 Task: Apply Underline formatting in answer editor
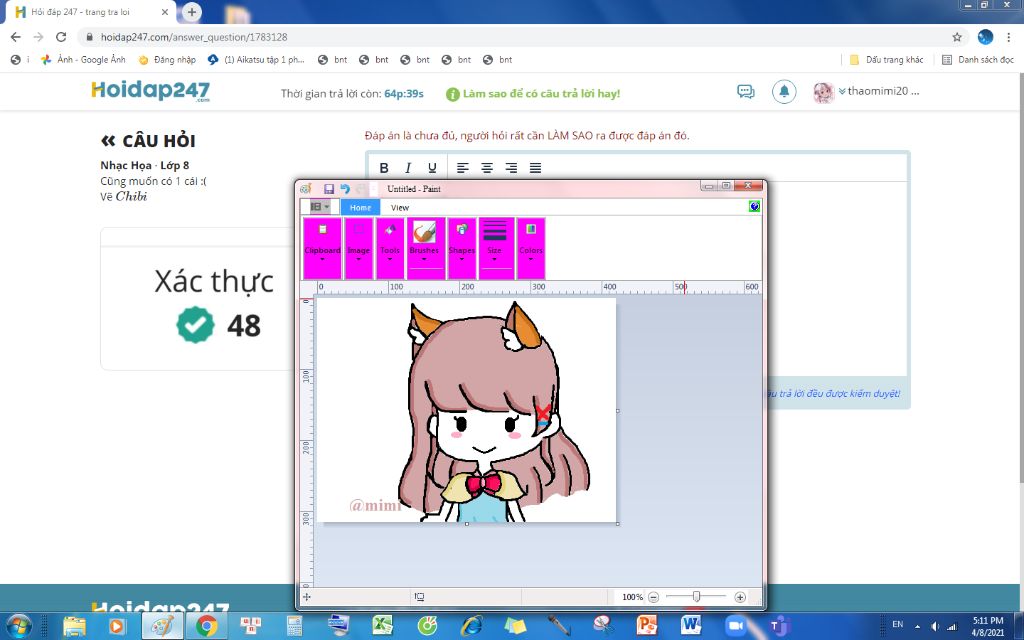pyautogui.click(x=432, y=168)
